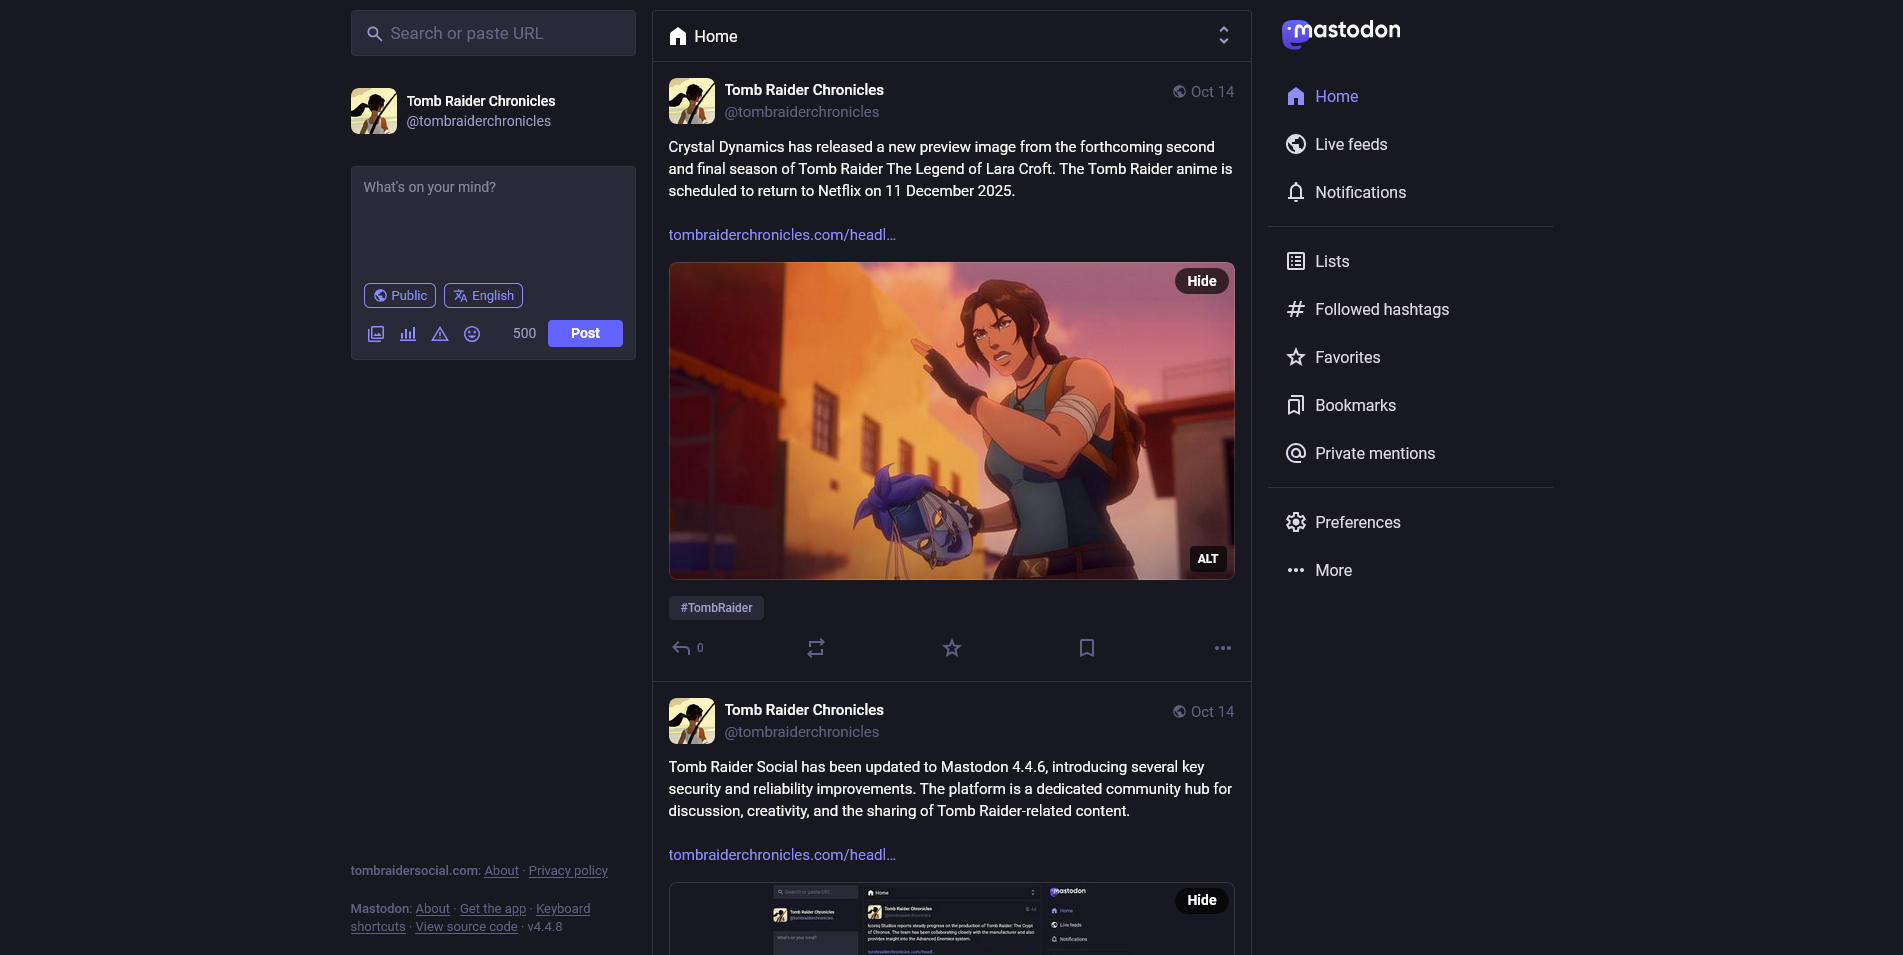Viewport: 1903px width, 955px height.
Task: Reply to the Crystal Dynamics post
Action: point(682,648)
